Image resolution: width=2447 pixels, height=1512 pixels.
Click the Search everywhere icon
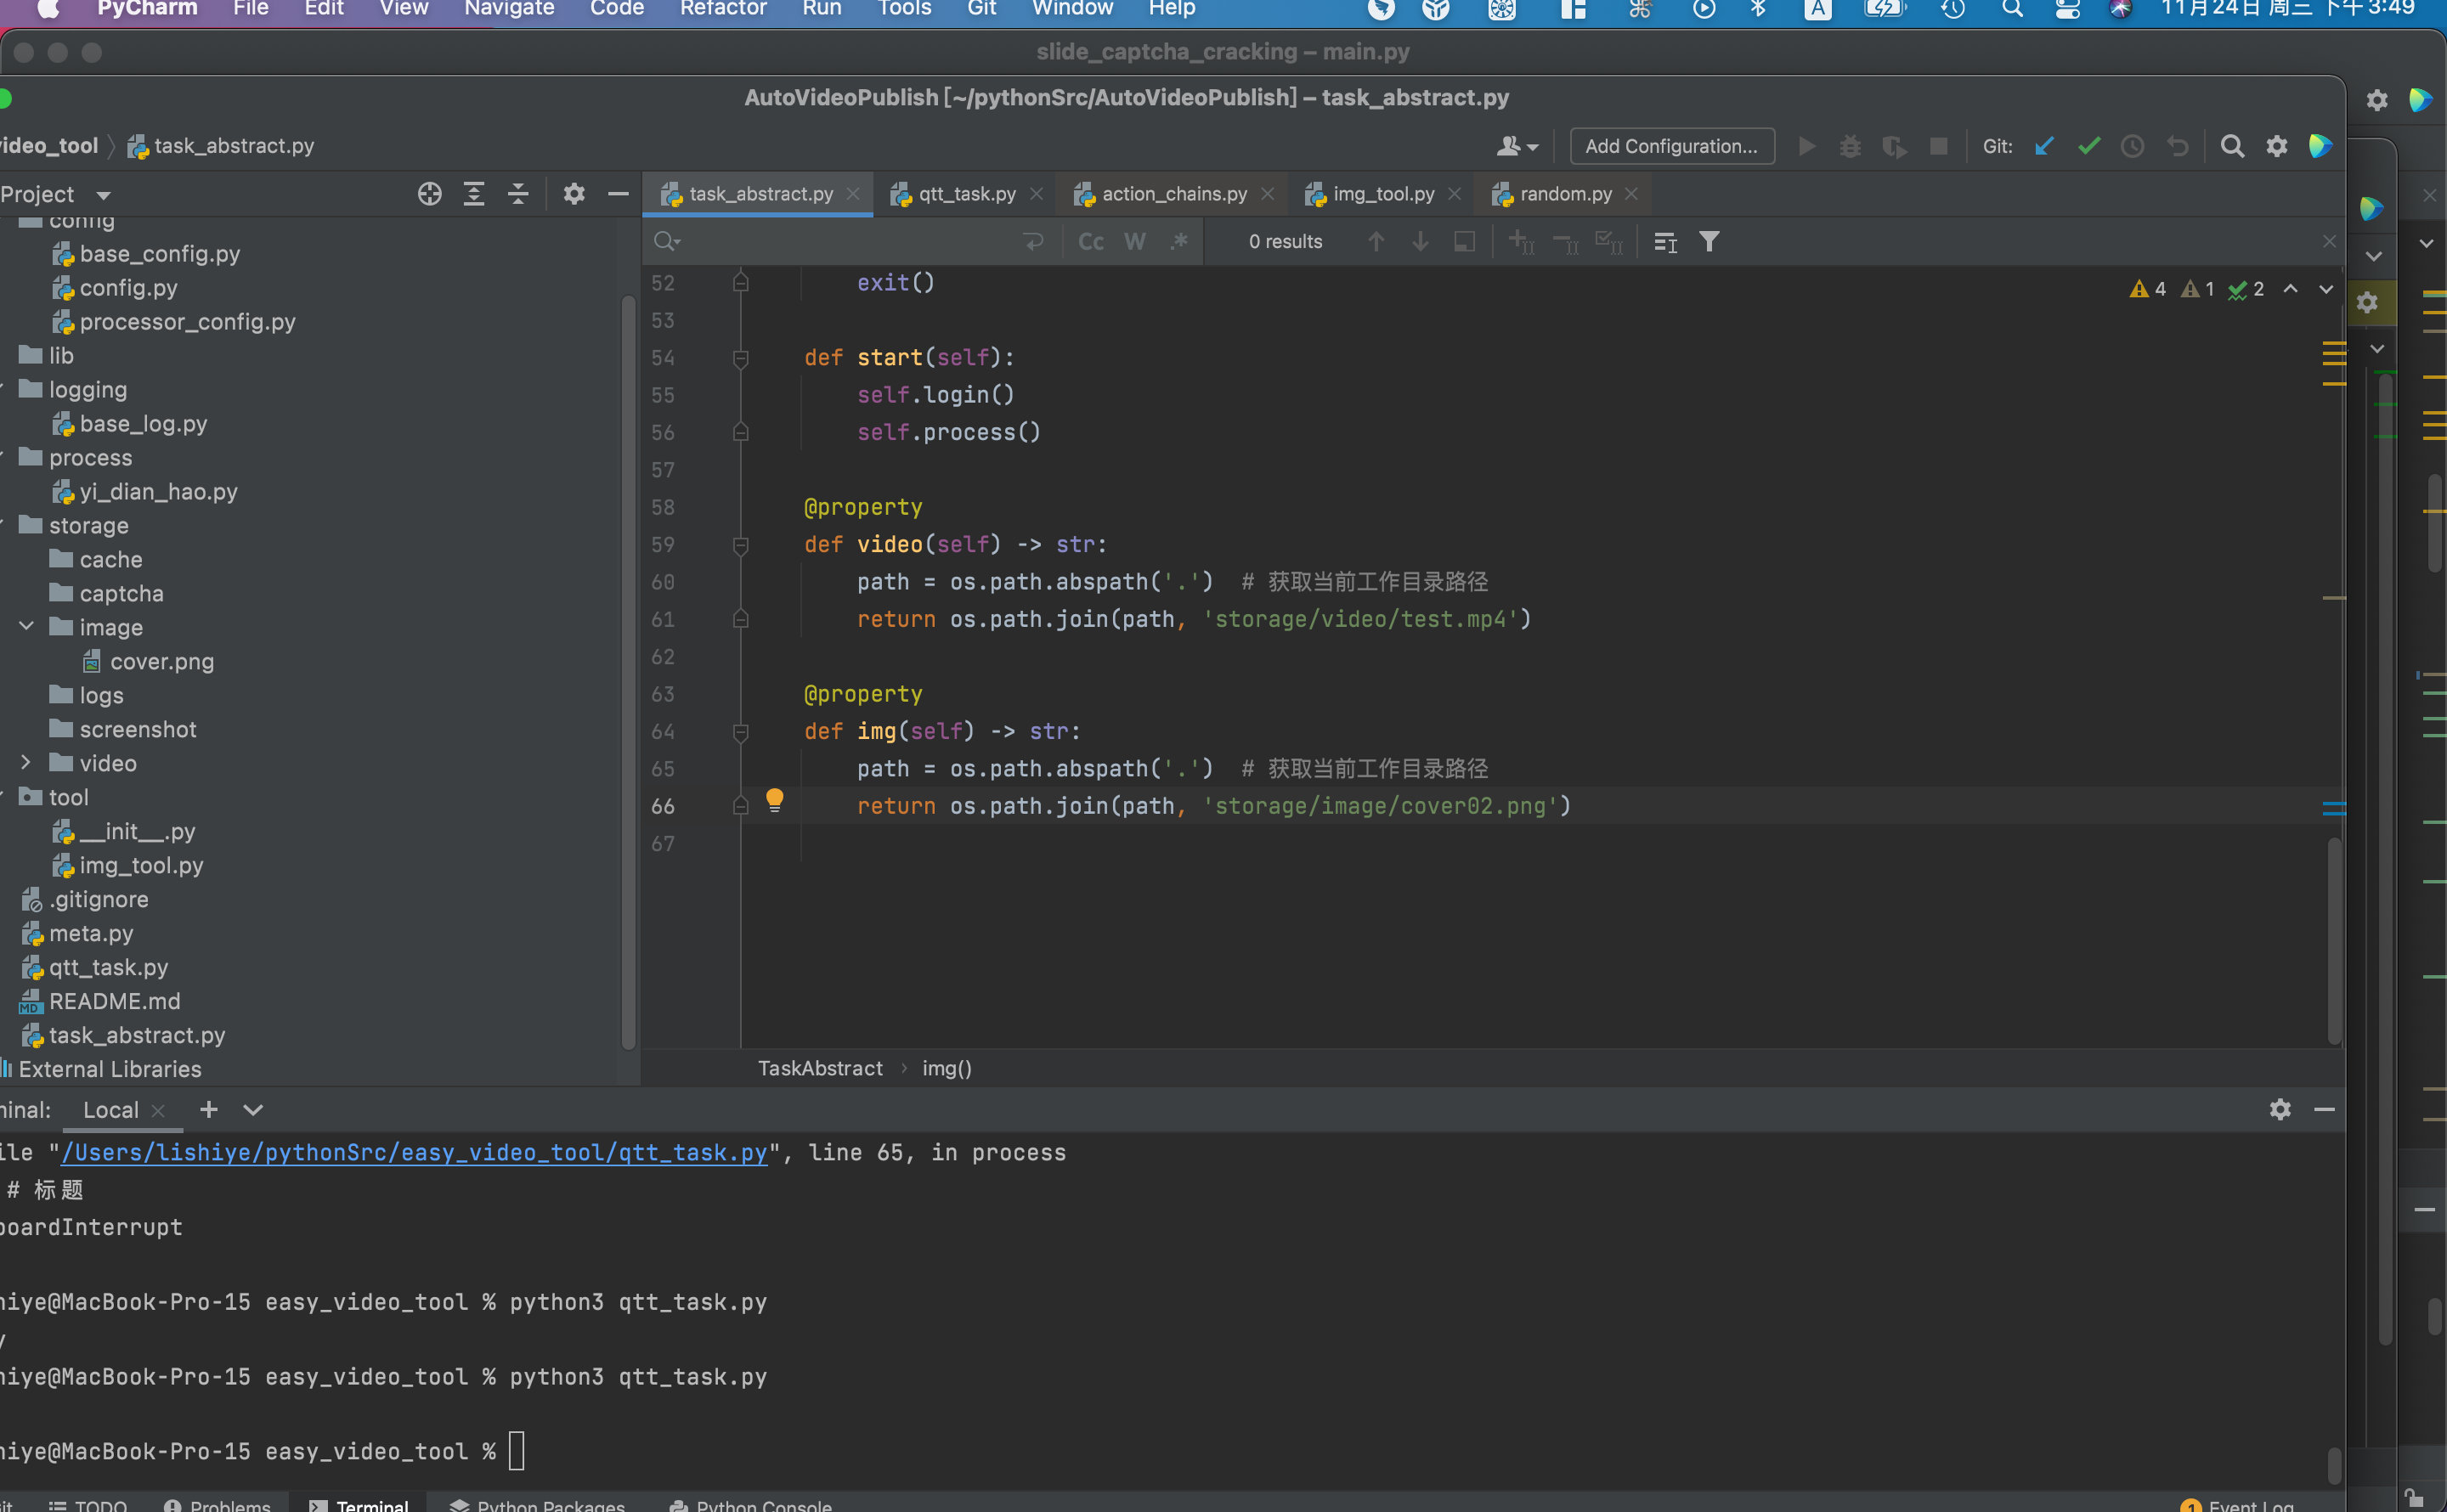2234,145
